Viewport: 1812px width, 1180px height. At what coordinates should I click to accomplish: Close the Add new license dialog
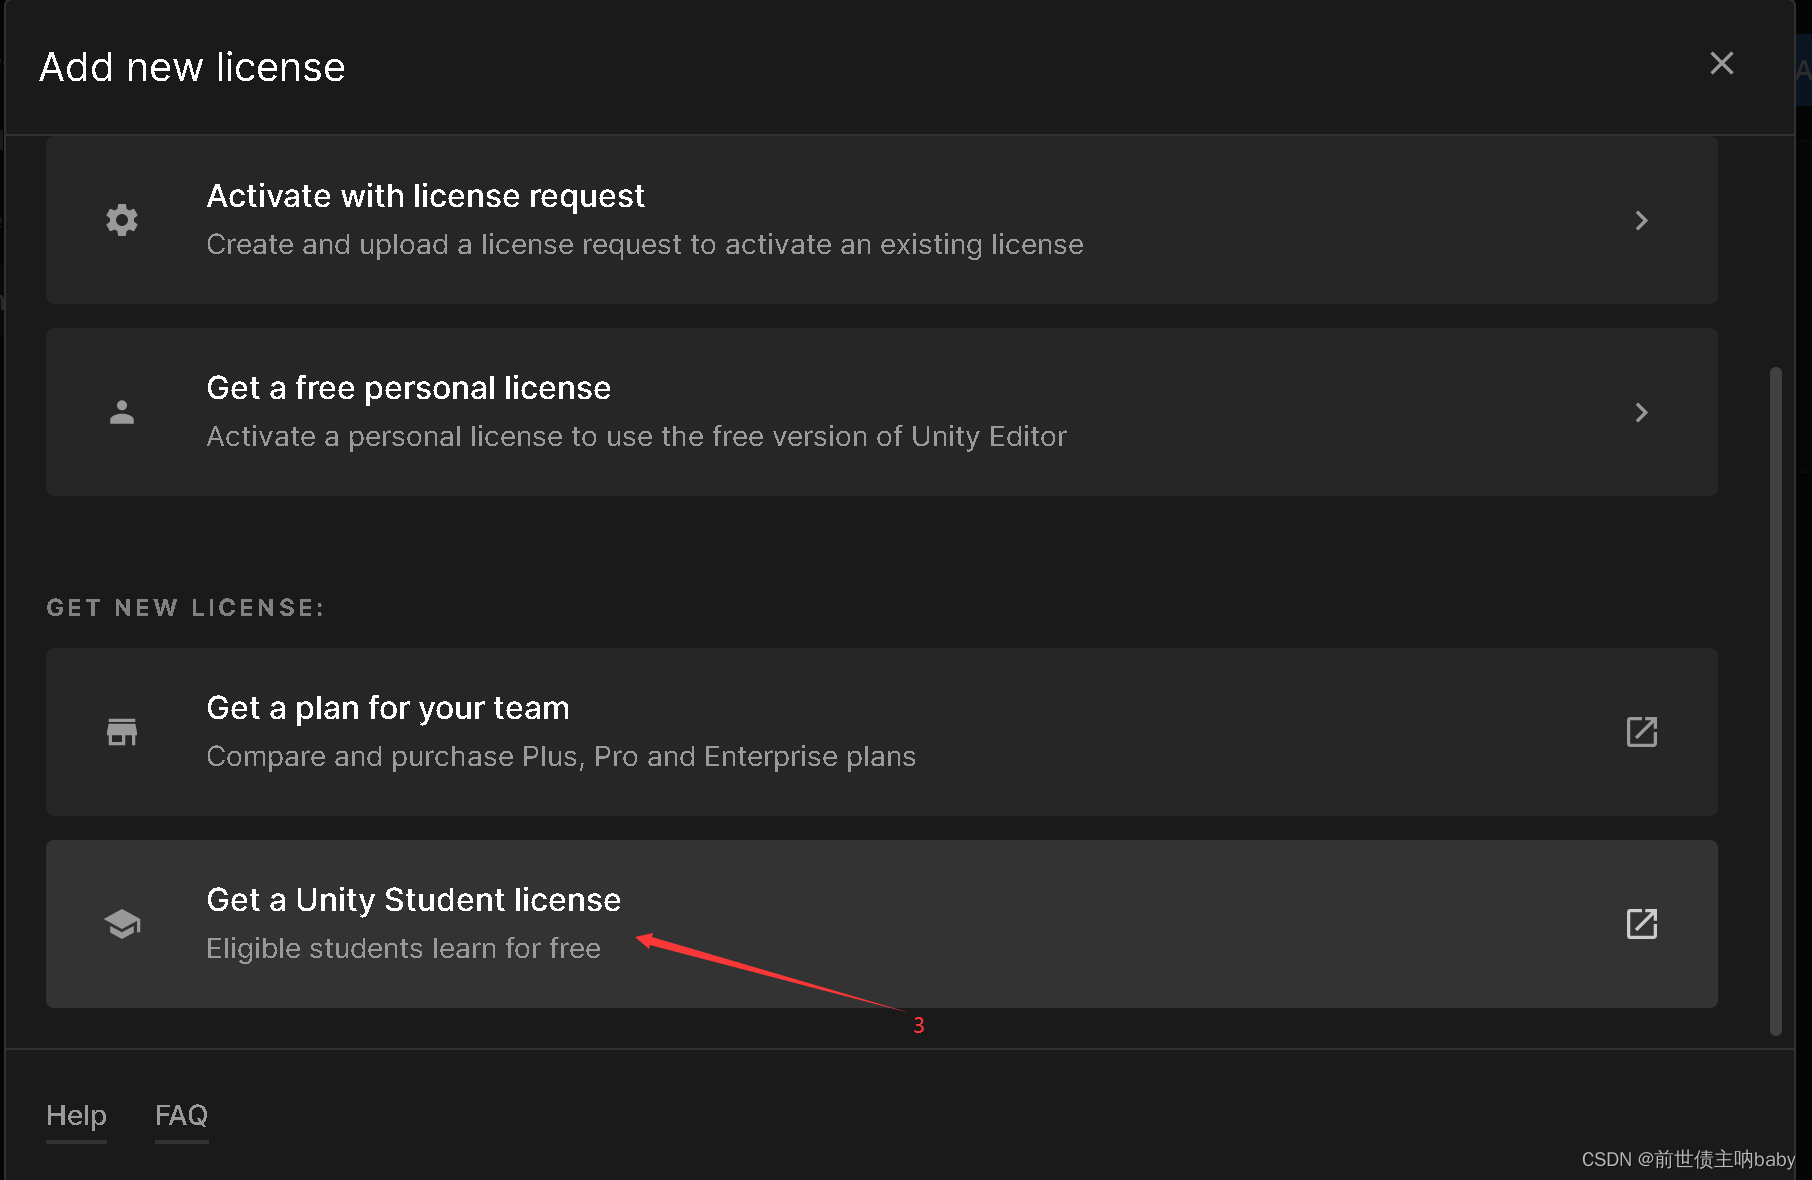pyautogui.click(x=1721, y=63)
